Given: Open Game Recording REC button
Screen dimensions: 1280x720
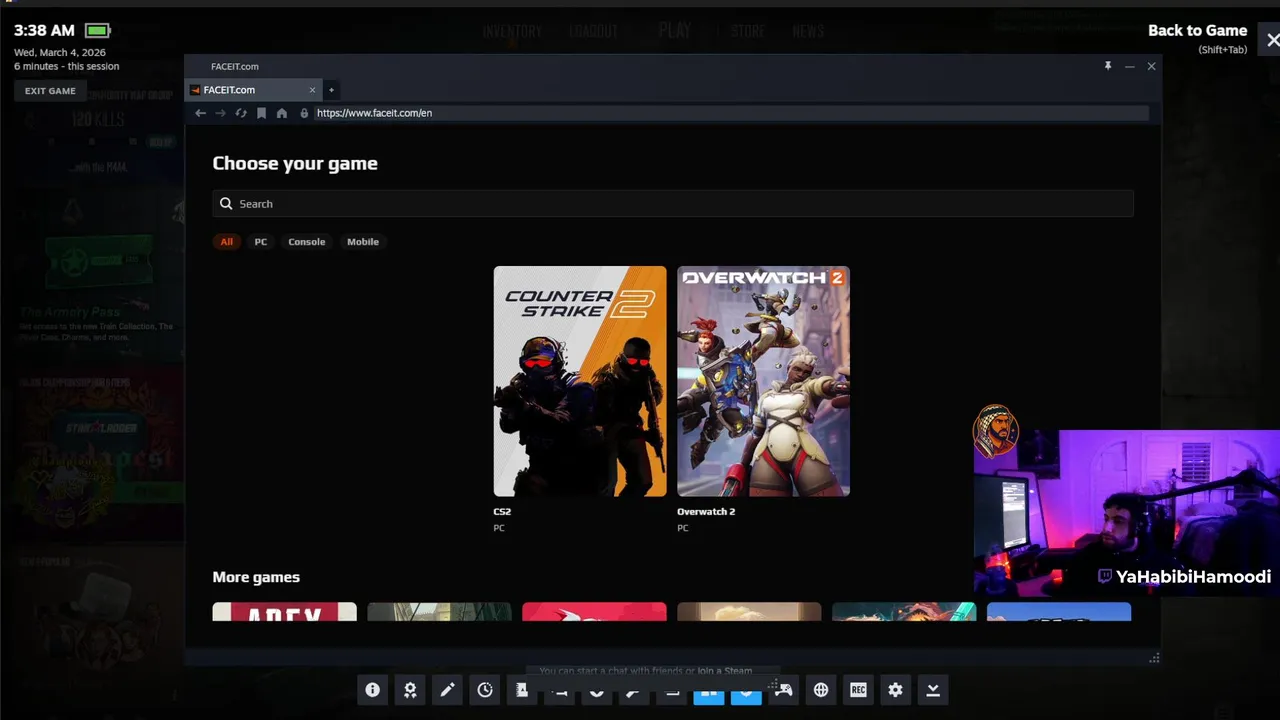Looking at the screenshot, I should pos(858,690).
